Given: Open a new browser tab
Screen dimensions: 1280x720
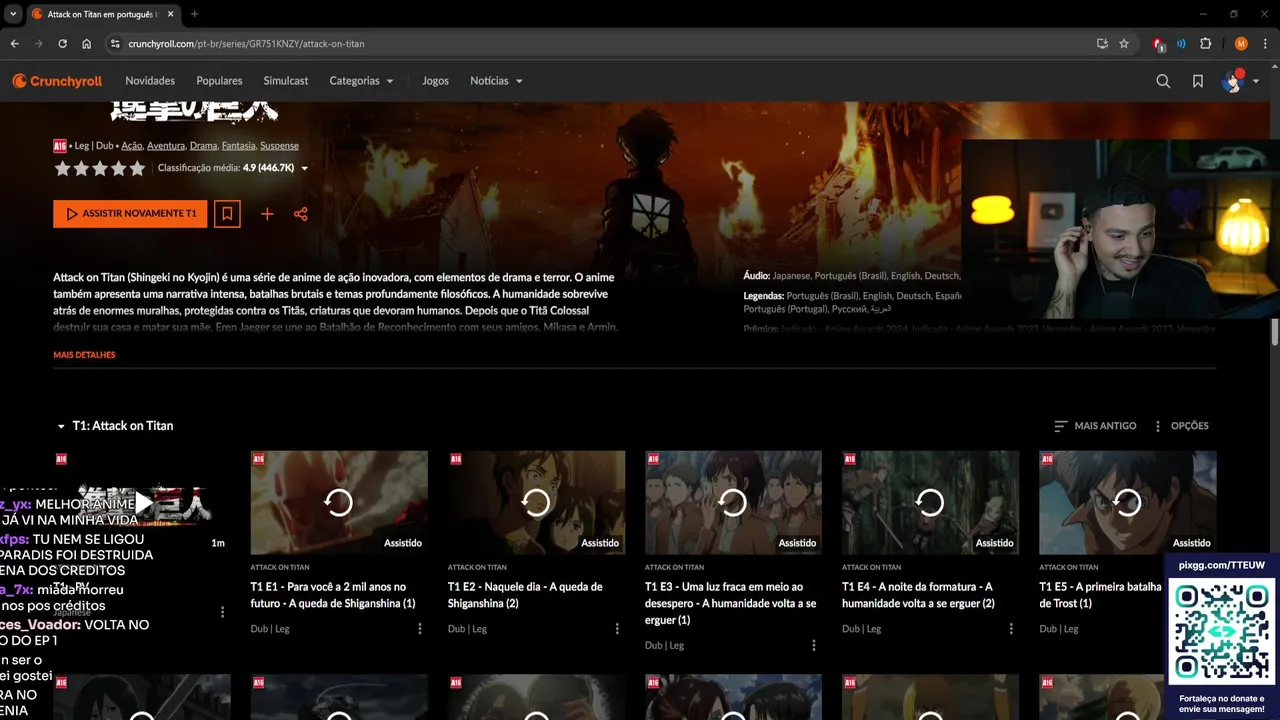Looking at the screenshot, I should point(194,14).
